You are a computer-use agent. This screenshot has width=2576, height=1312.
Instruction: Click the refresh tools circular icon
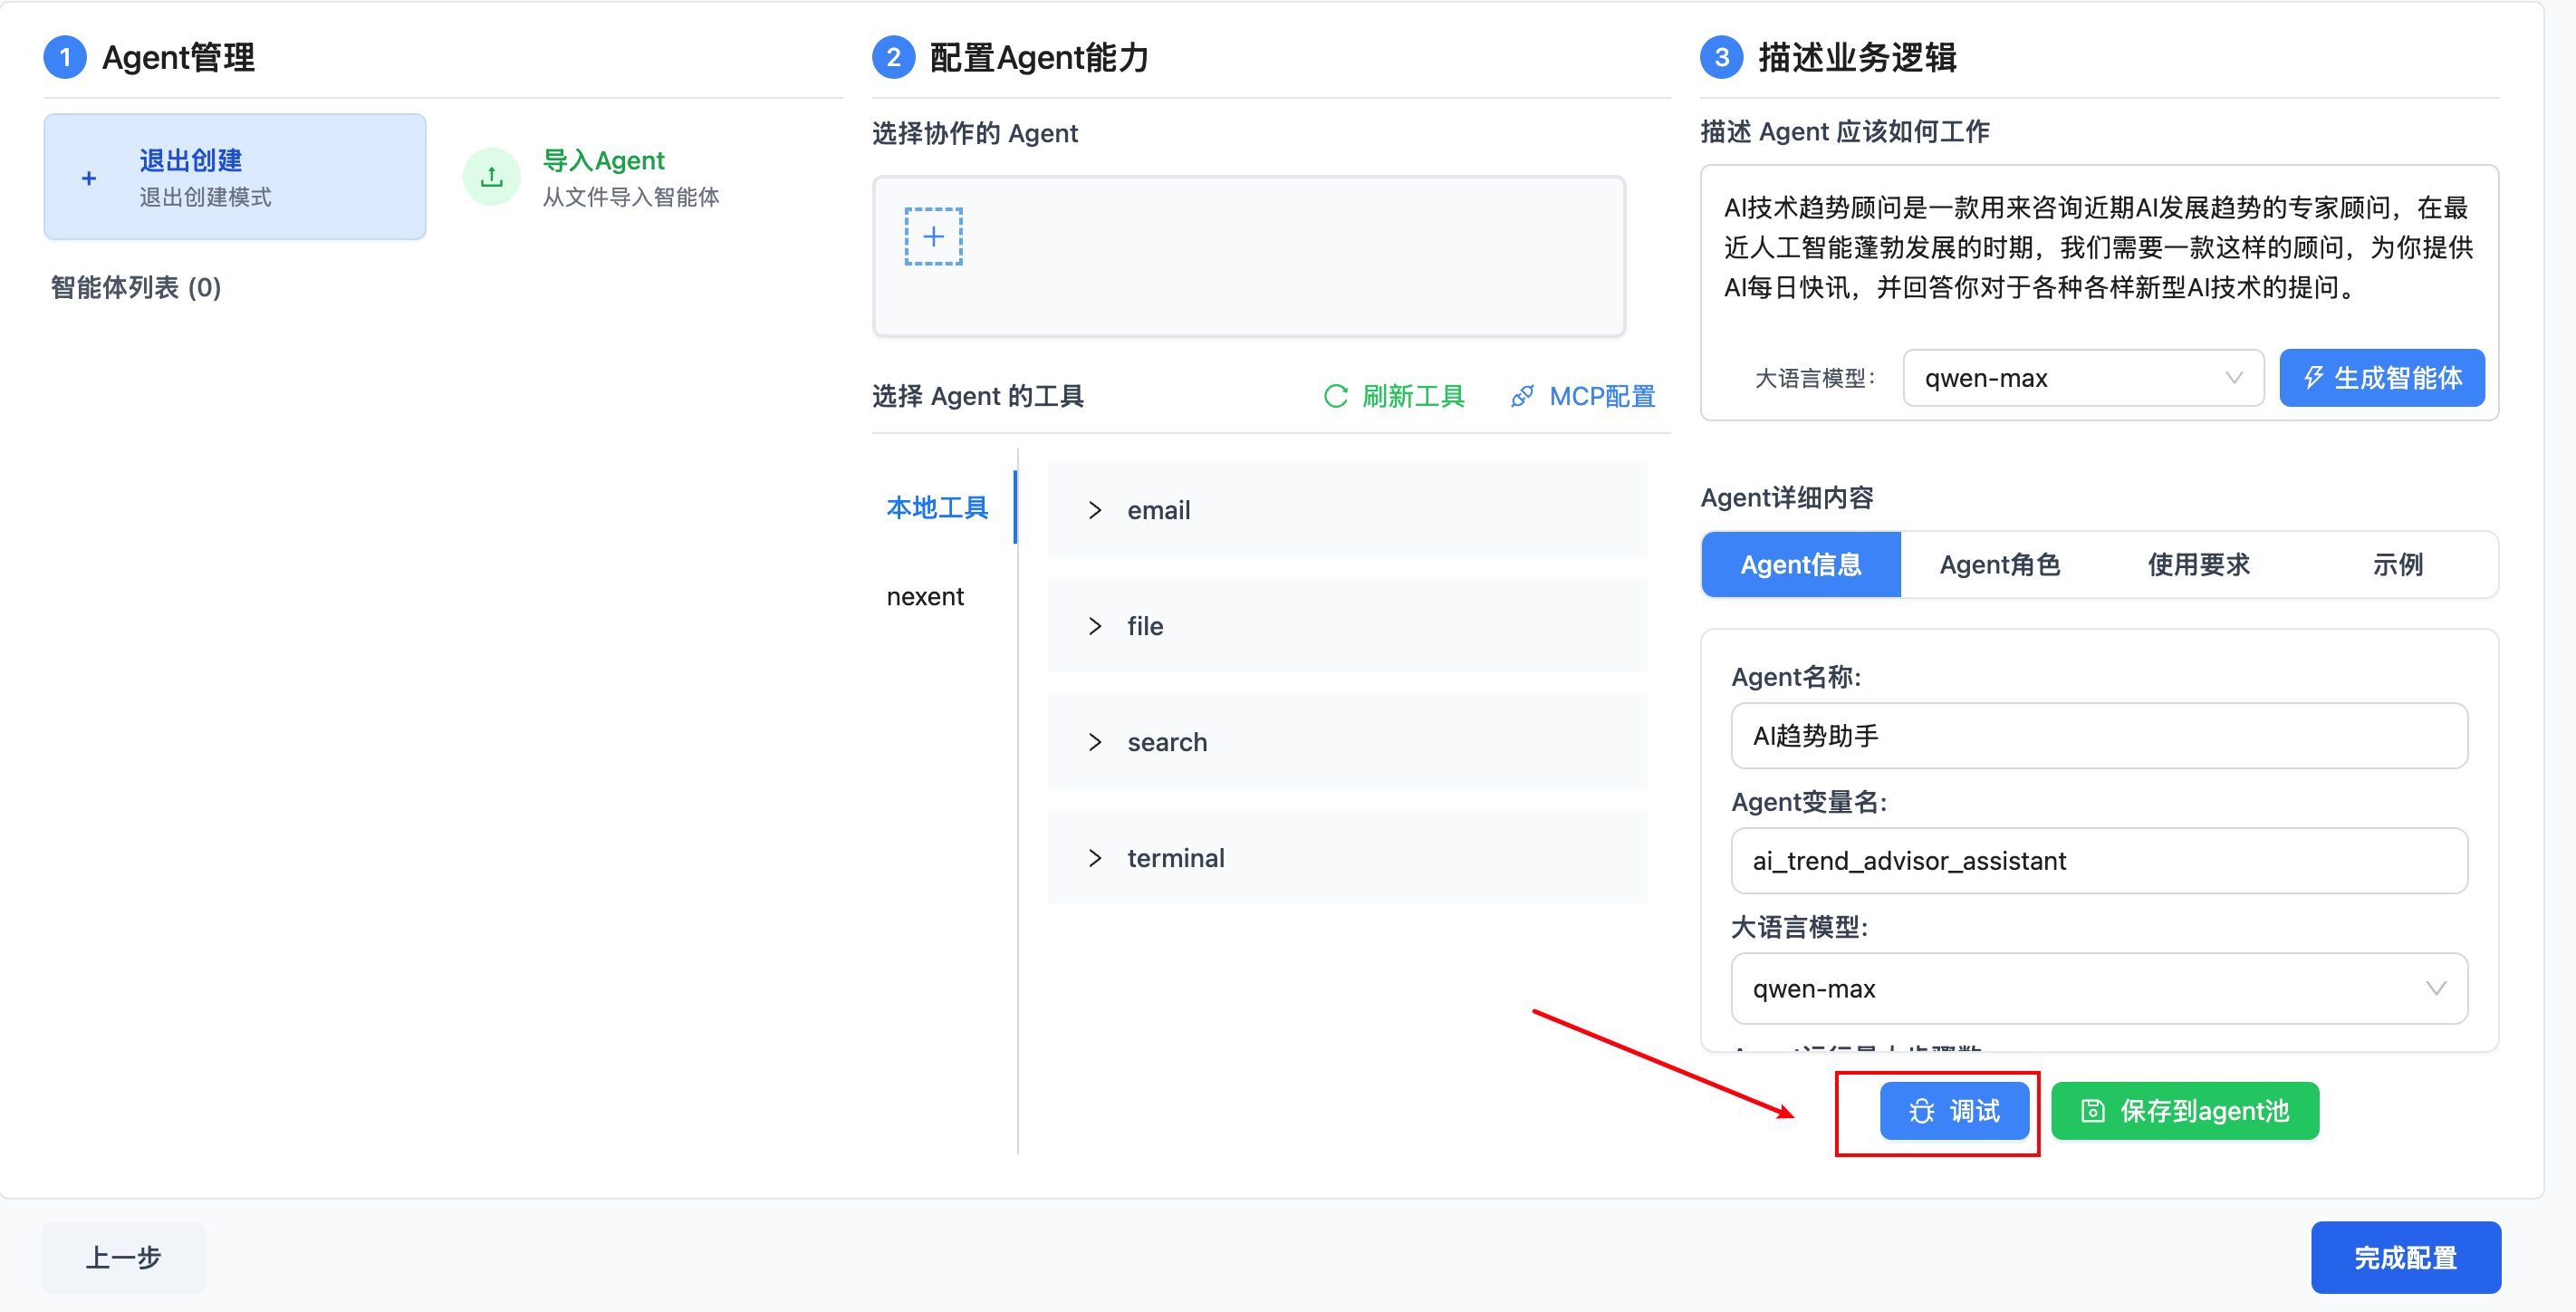[1335, 396]
